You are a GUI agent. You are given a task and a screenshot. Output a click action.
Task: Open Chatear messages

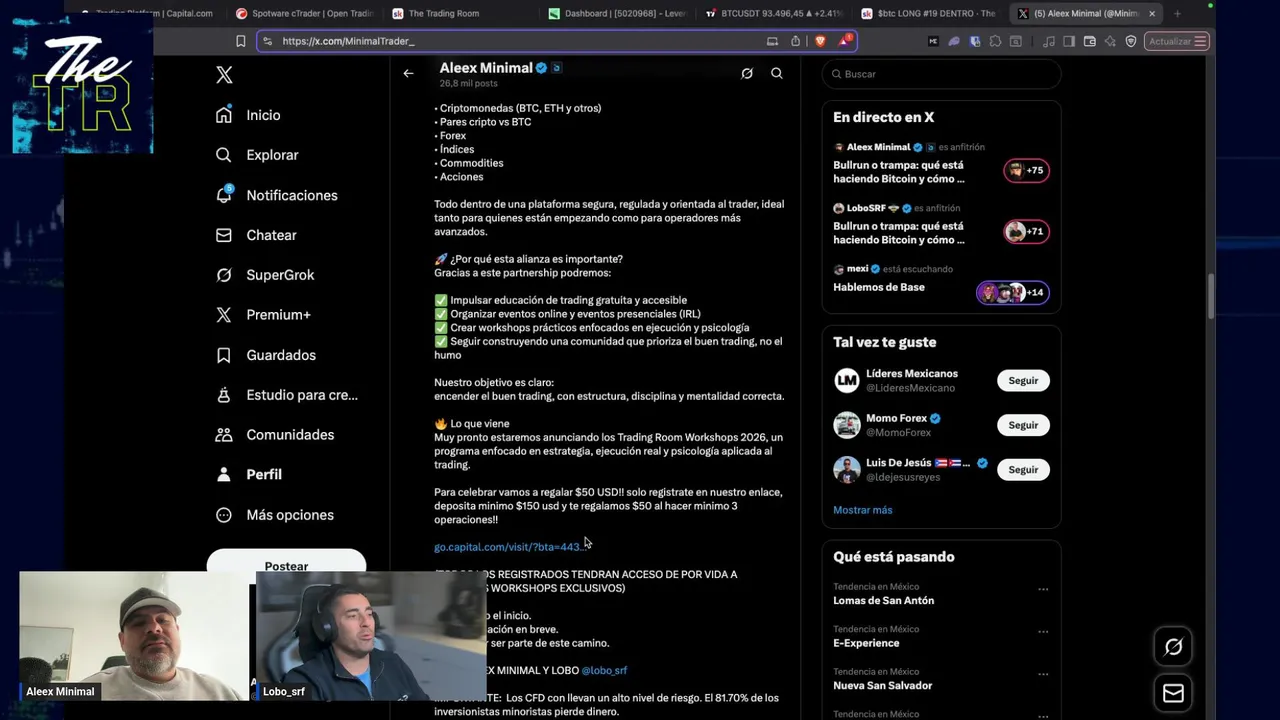click(x=256, y=235)
